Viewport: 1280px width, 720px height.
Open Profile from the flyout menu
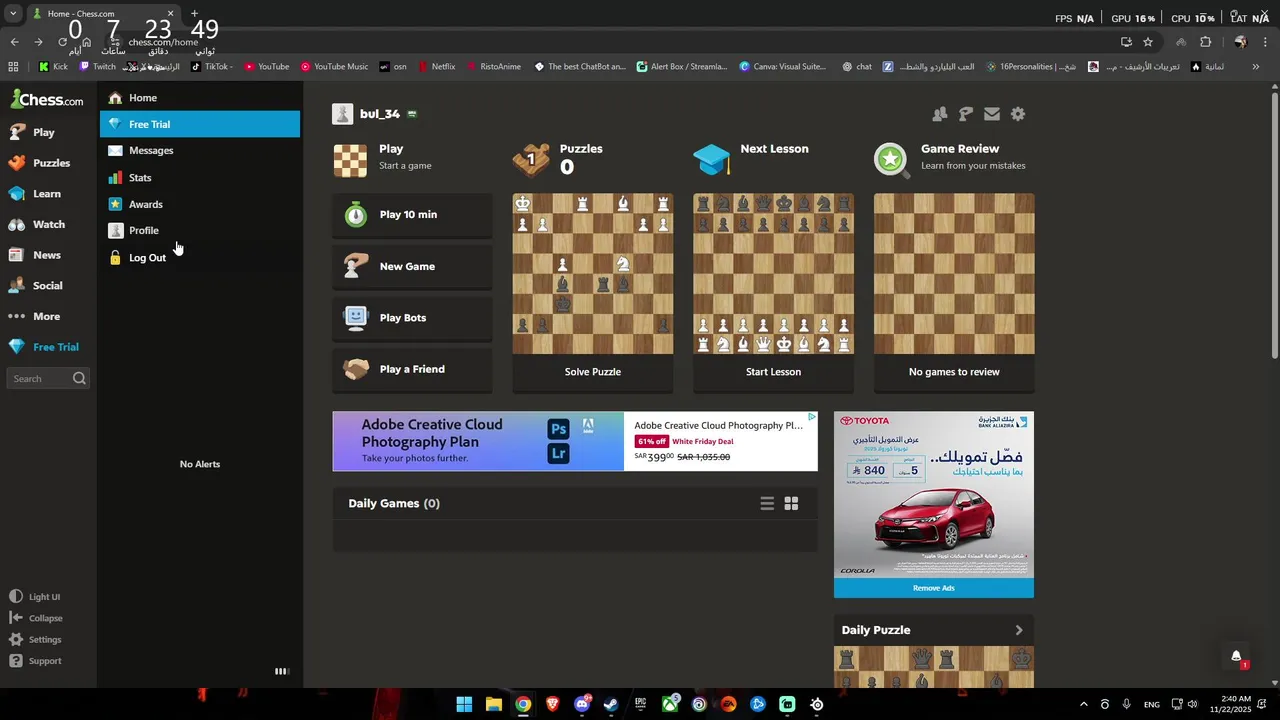pyautogui.click(x=200, y=230)
